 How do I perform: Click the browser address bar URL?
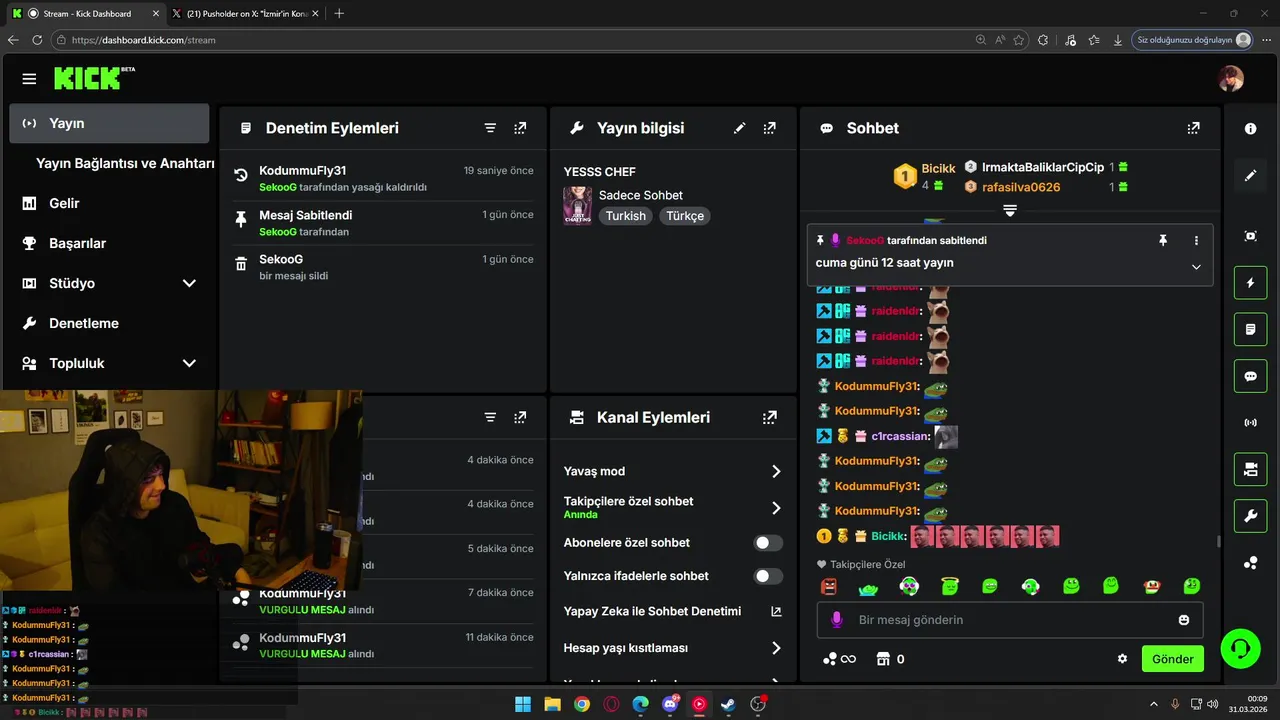point(144,40)
